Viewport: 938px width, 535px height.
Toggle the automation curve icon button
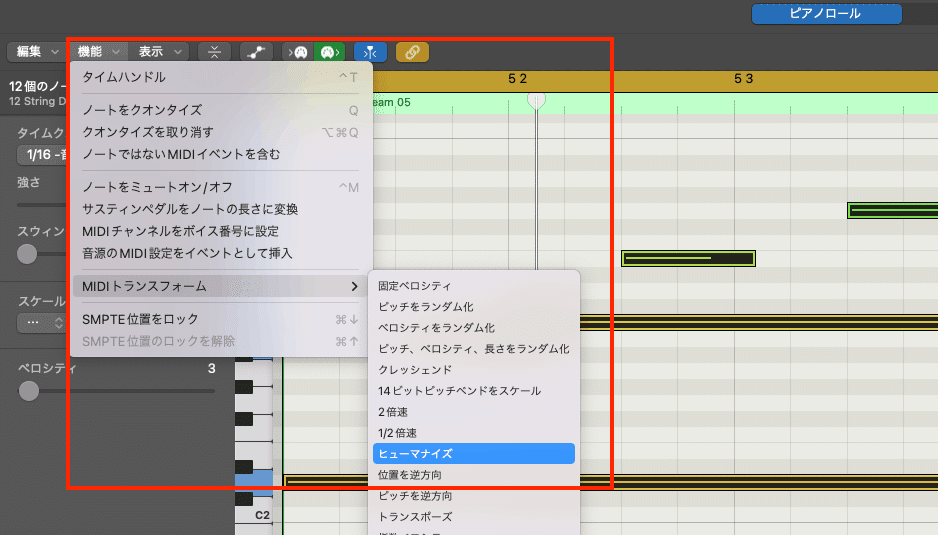256,52
